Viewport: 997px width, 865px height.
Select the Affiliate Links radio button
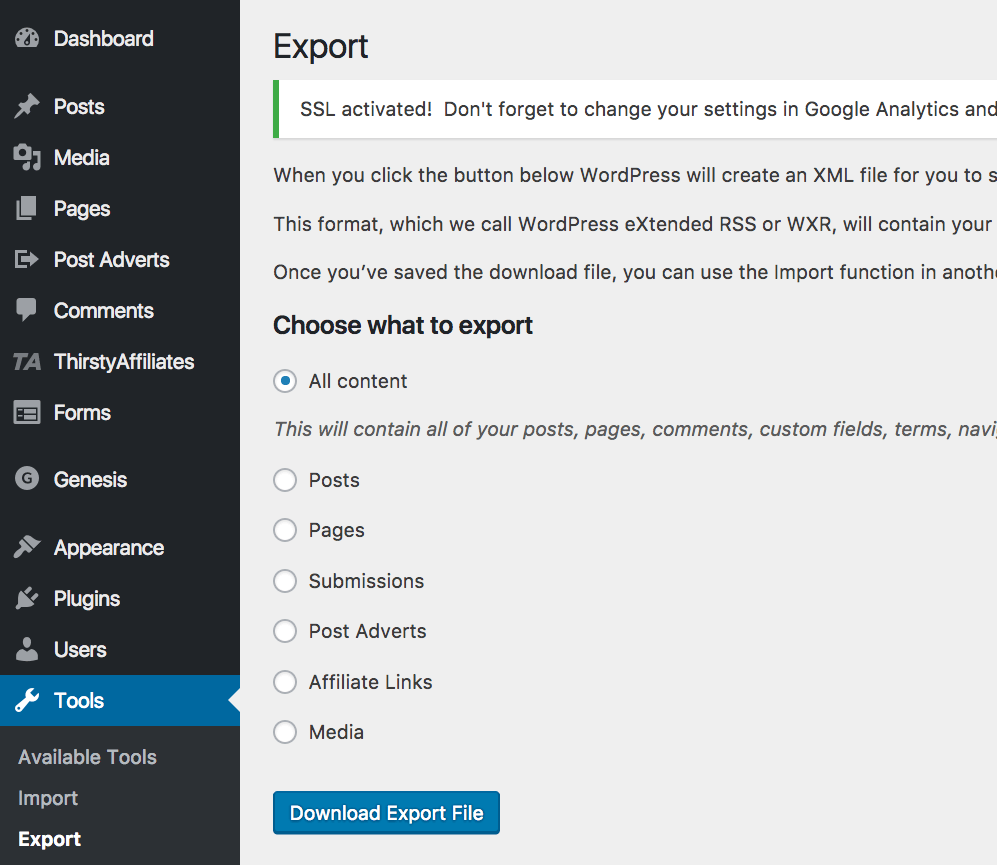coord(285,682)
